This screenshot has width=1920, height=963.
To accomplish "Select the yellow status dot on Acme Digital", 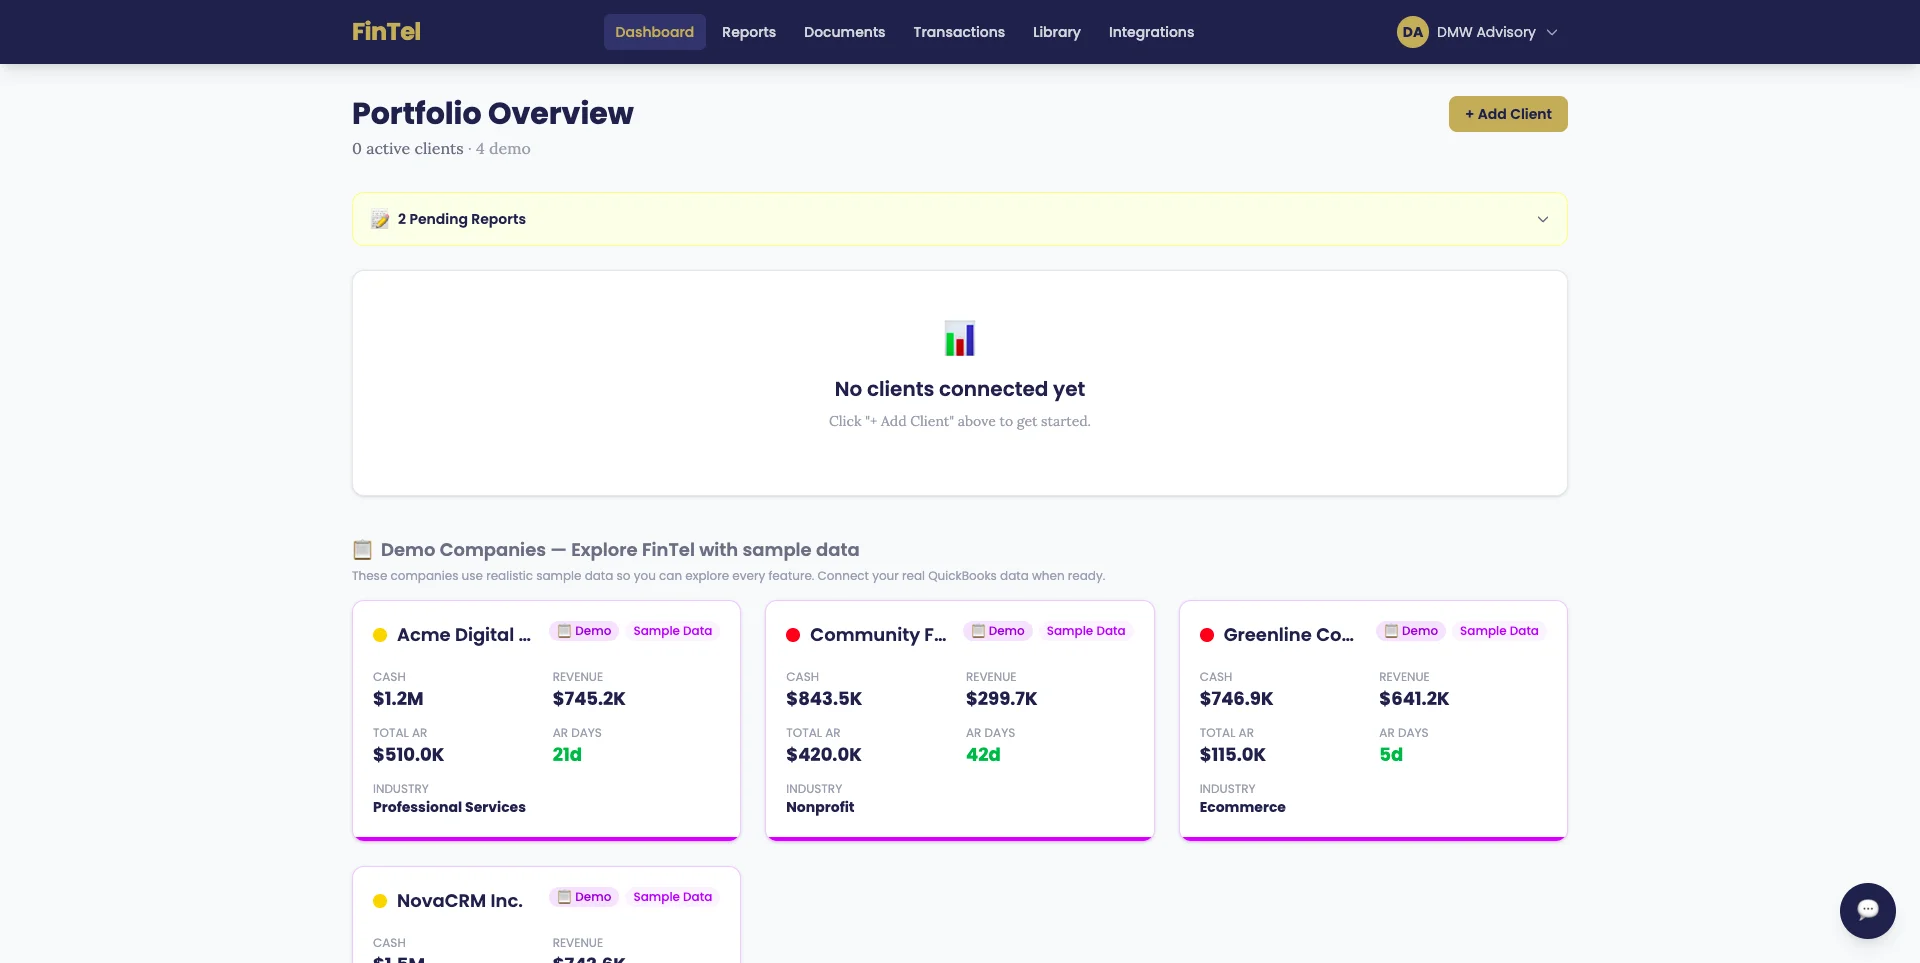I will click(x=379, y=635).
